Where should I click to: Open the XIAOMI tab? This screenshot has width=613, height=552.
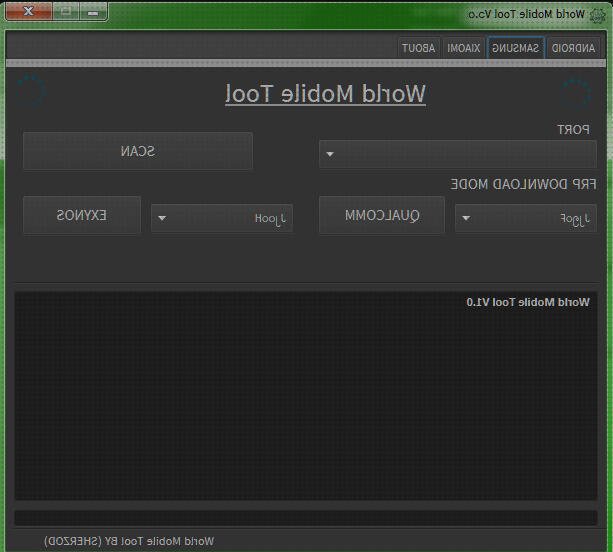463,48
